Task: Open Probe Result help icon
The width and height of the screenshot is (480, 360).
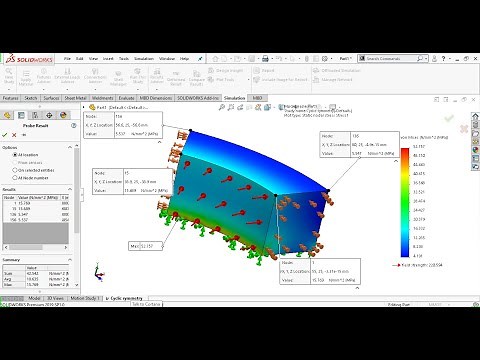Action: [x=74, y=125]
